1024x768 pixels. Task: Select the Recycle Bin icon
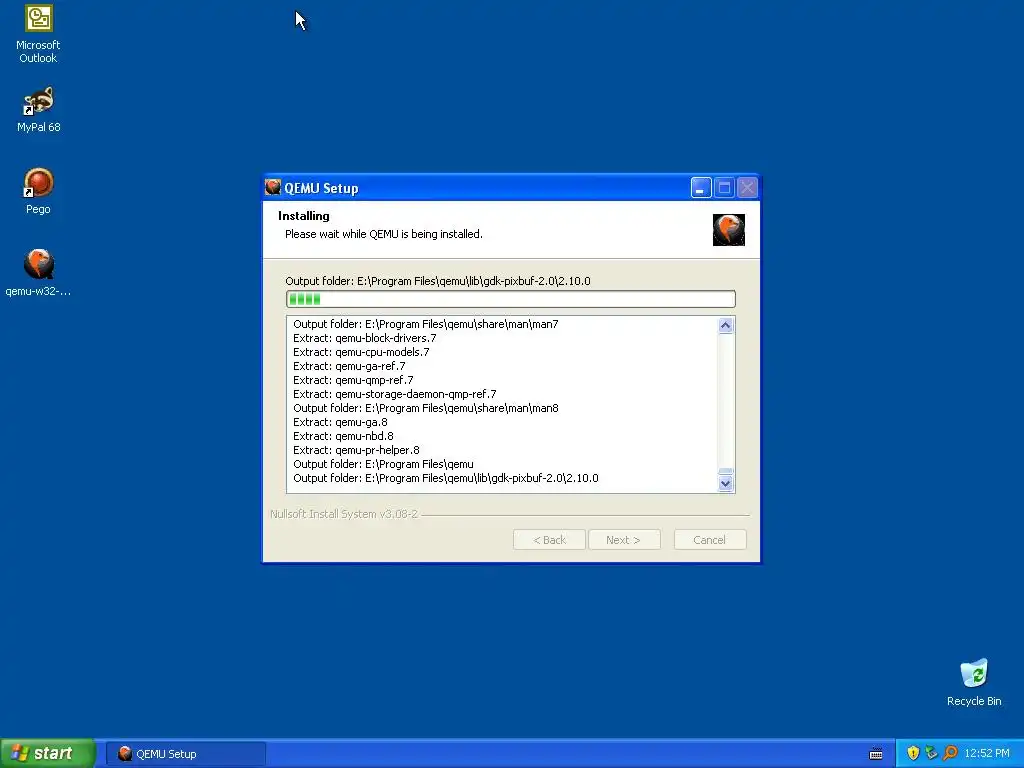974,682
